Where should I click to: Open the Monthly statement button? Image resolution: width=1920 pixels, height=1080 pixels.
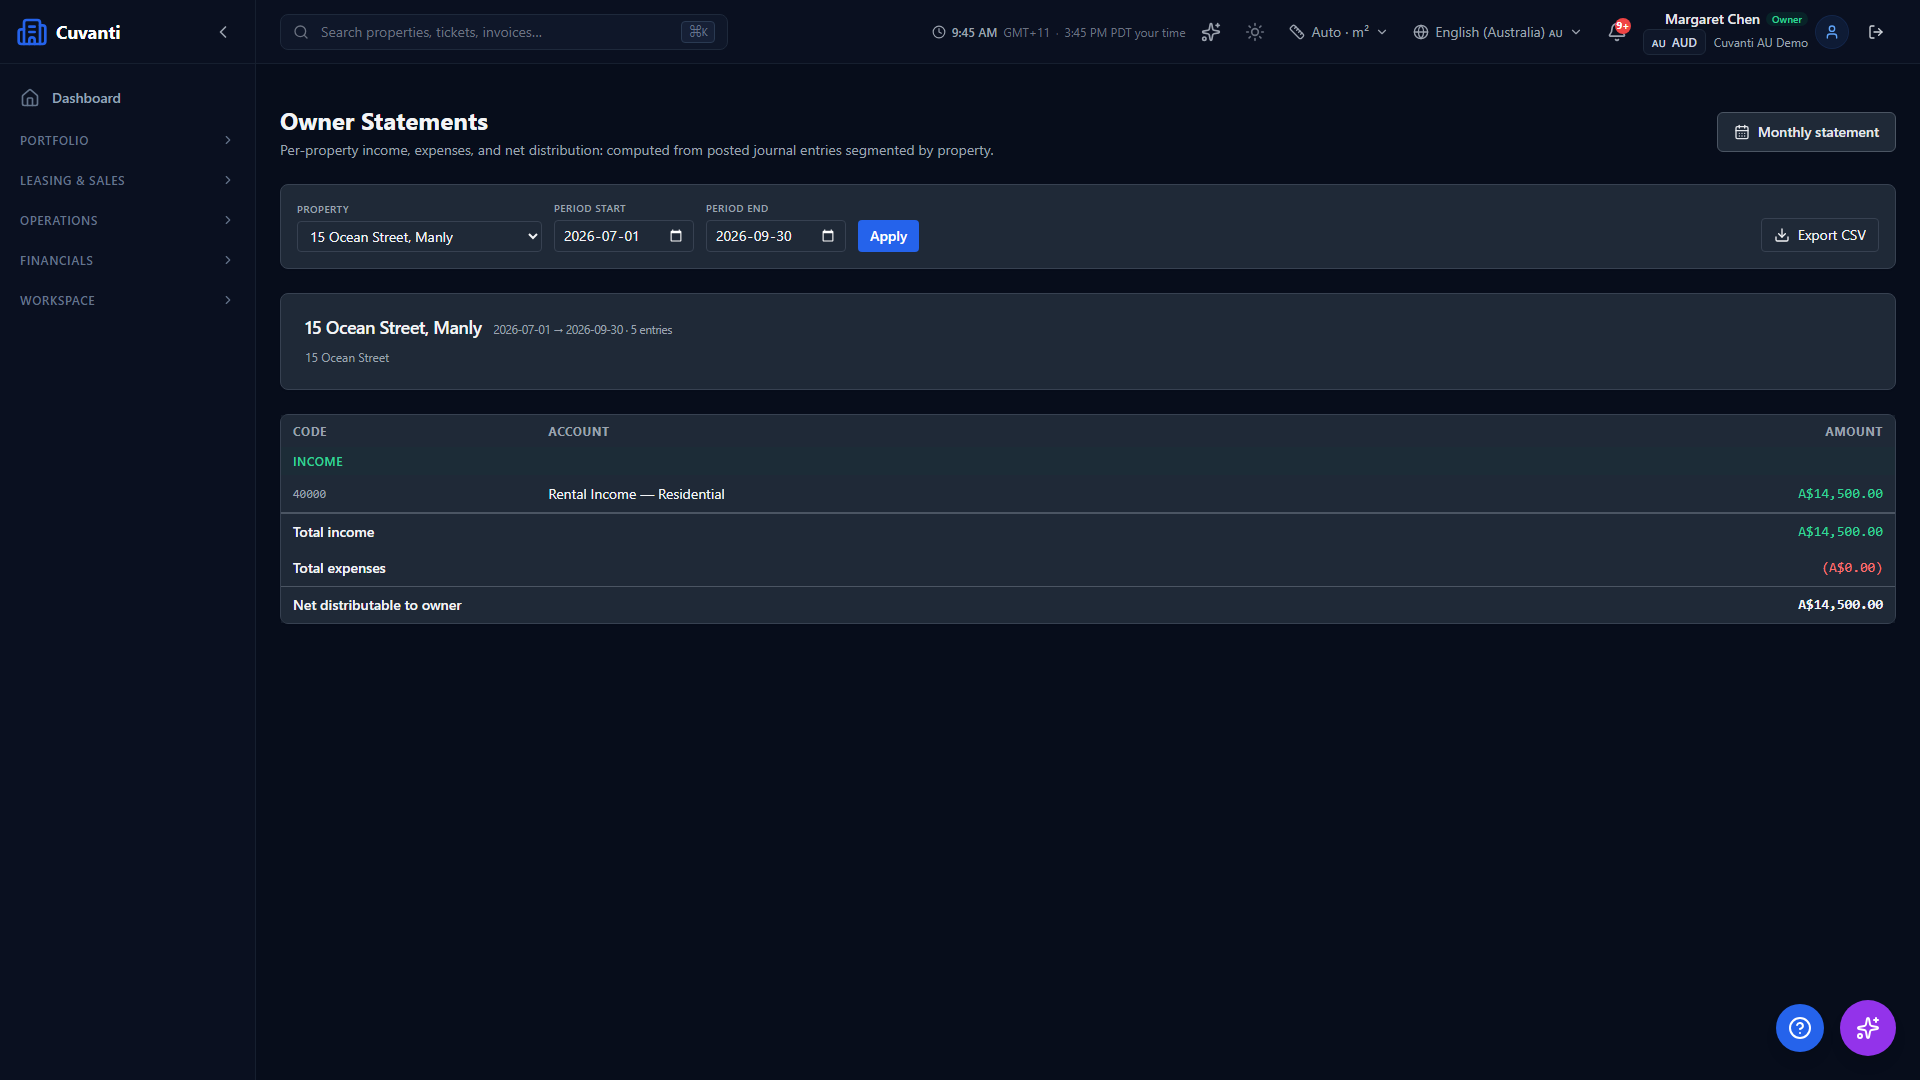pyautogui.click(x=1806, y=132)
